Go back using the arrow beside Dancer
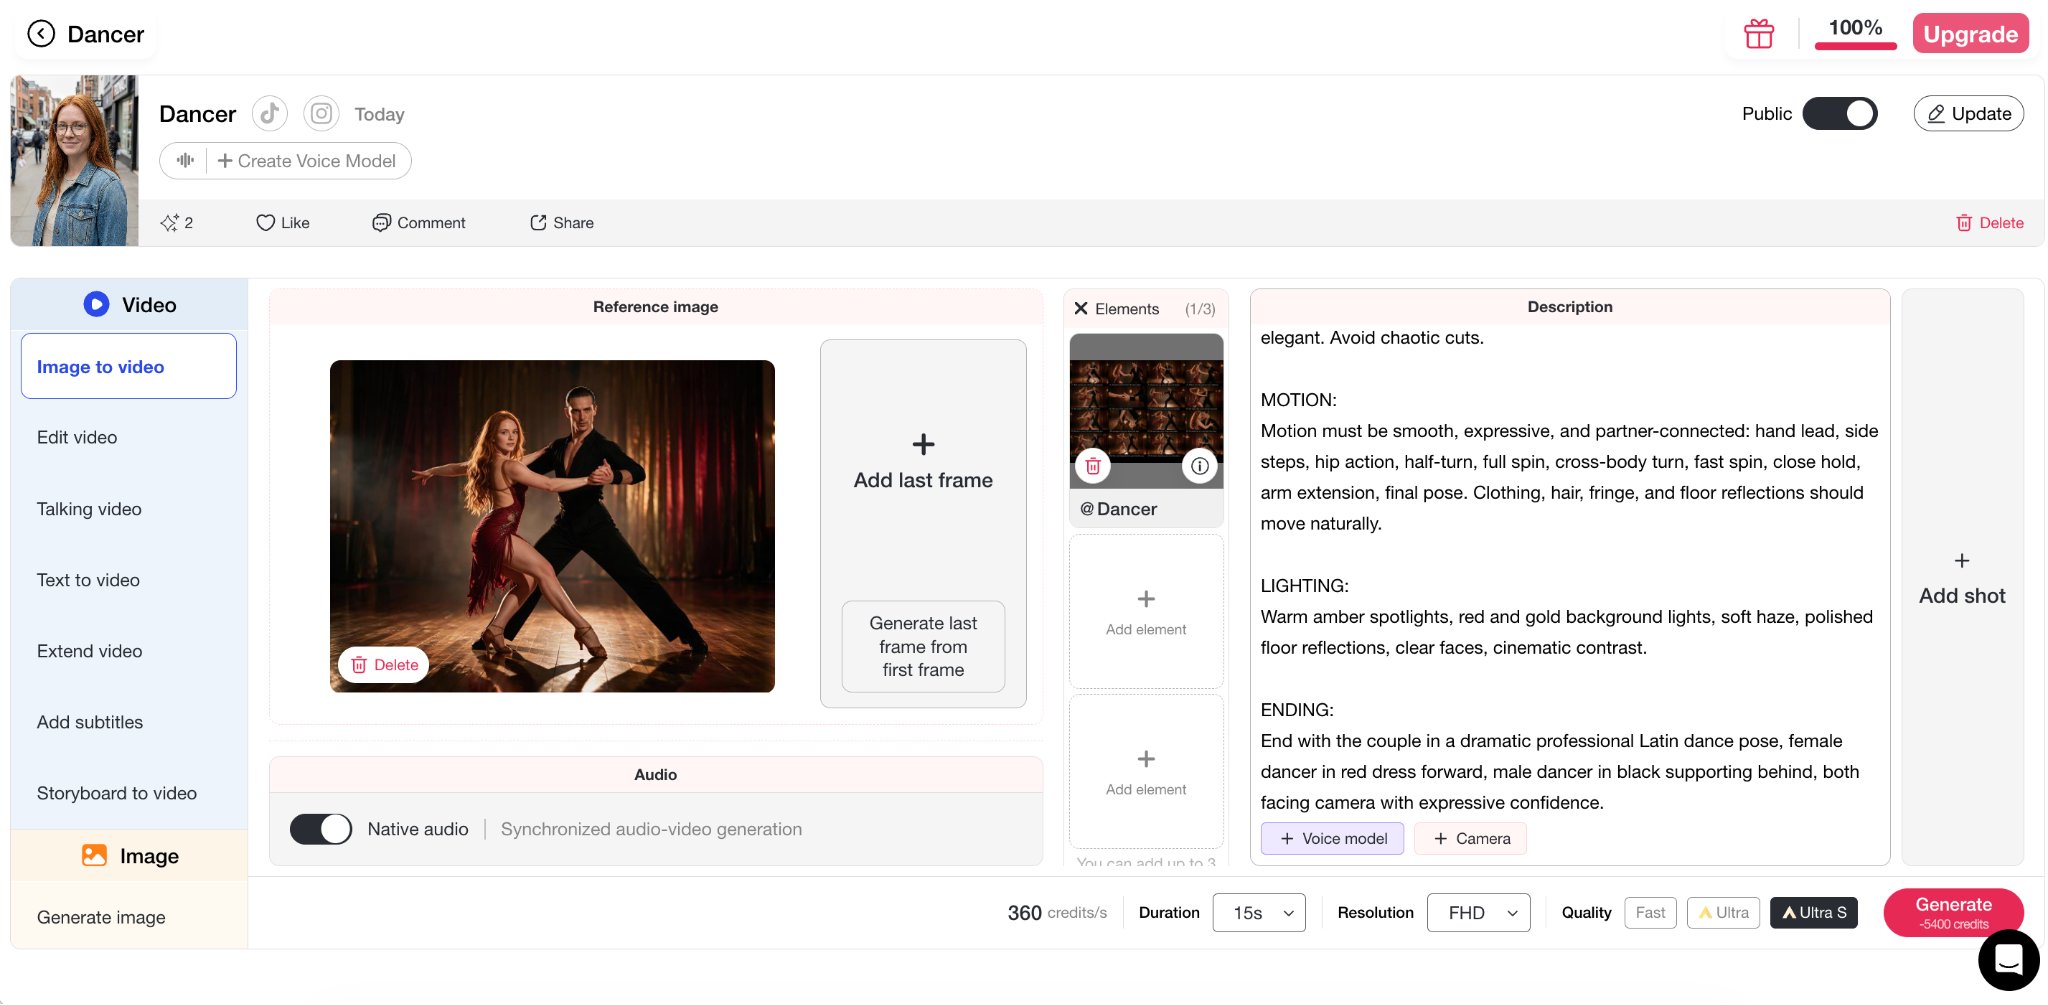2048x1005 pixels. click(x=41, y=34)
